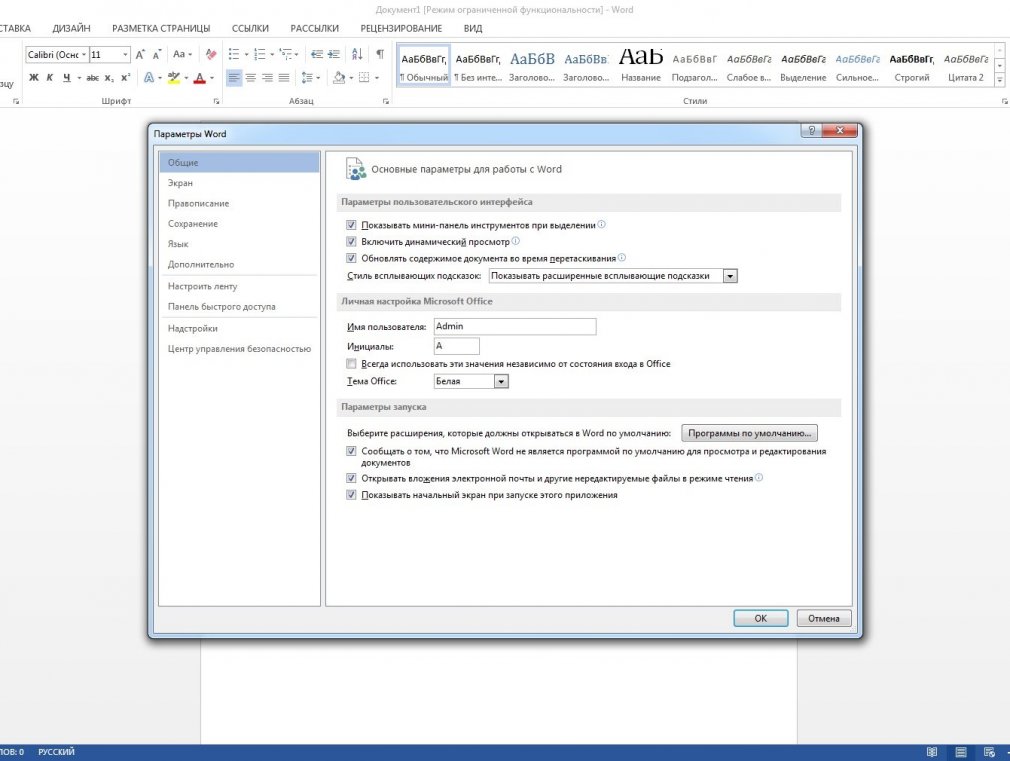The width and height of the screenshot is (1010, 761).
Task: Justify the paragraph text
Action: [284, 78]
